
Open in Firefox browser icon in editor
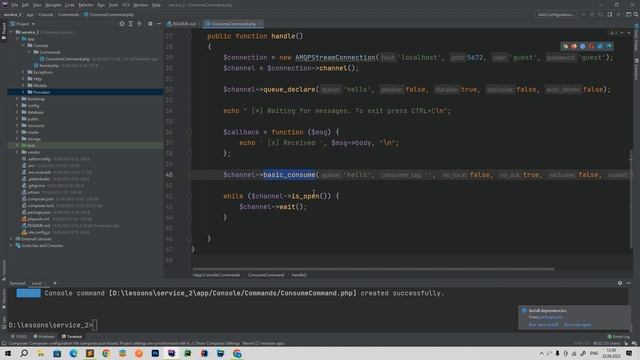pos(574,46)
